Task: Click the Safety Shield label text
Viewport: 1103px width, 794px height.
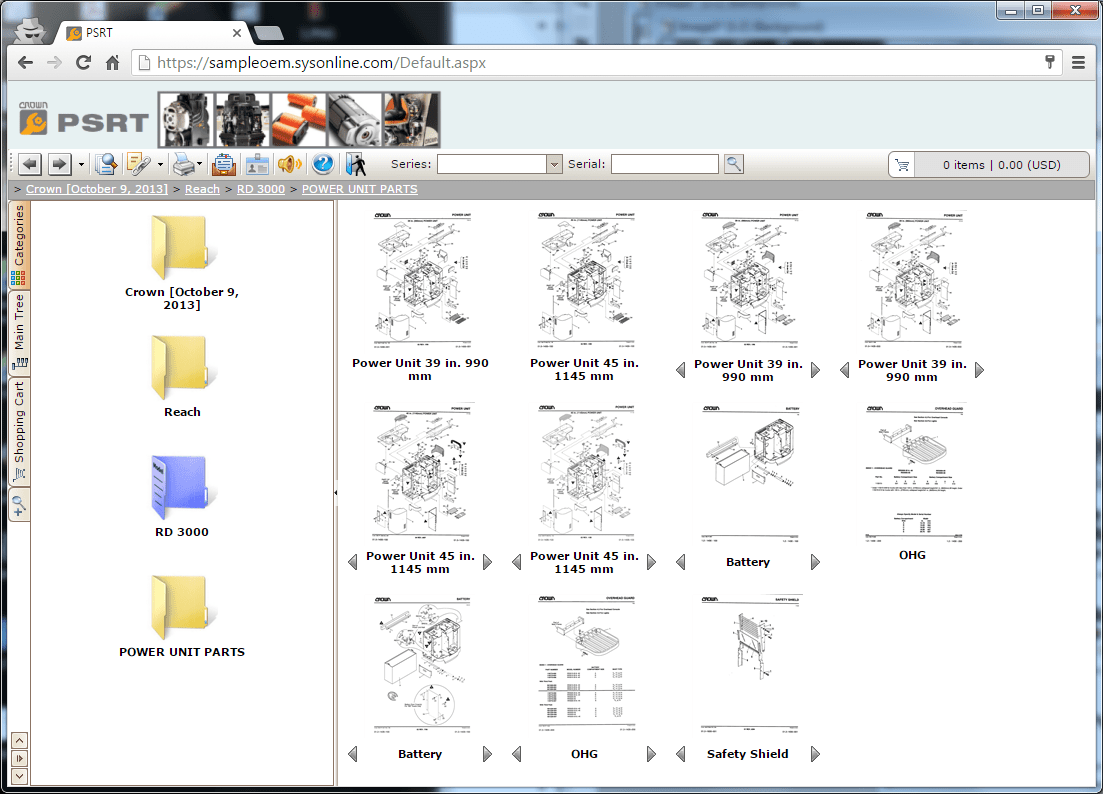Action: (x=748, y=754)
